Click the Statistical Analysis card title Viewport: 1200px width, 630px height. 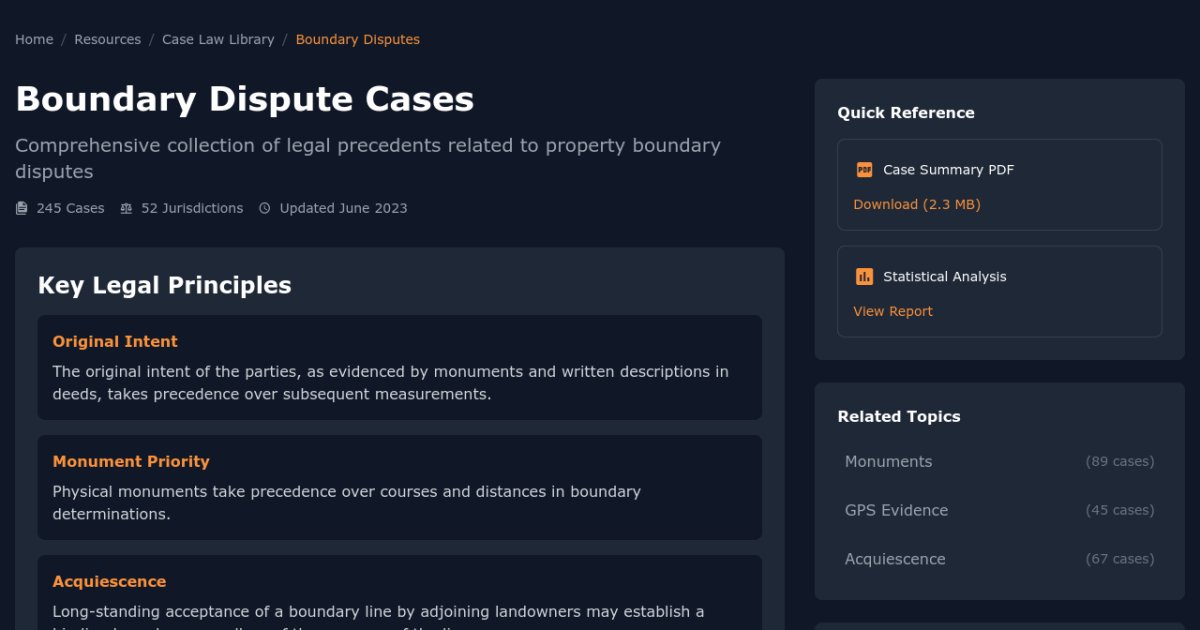944,277
